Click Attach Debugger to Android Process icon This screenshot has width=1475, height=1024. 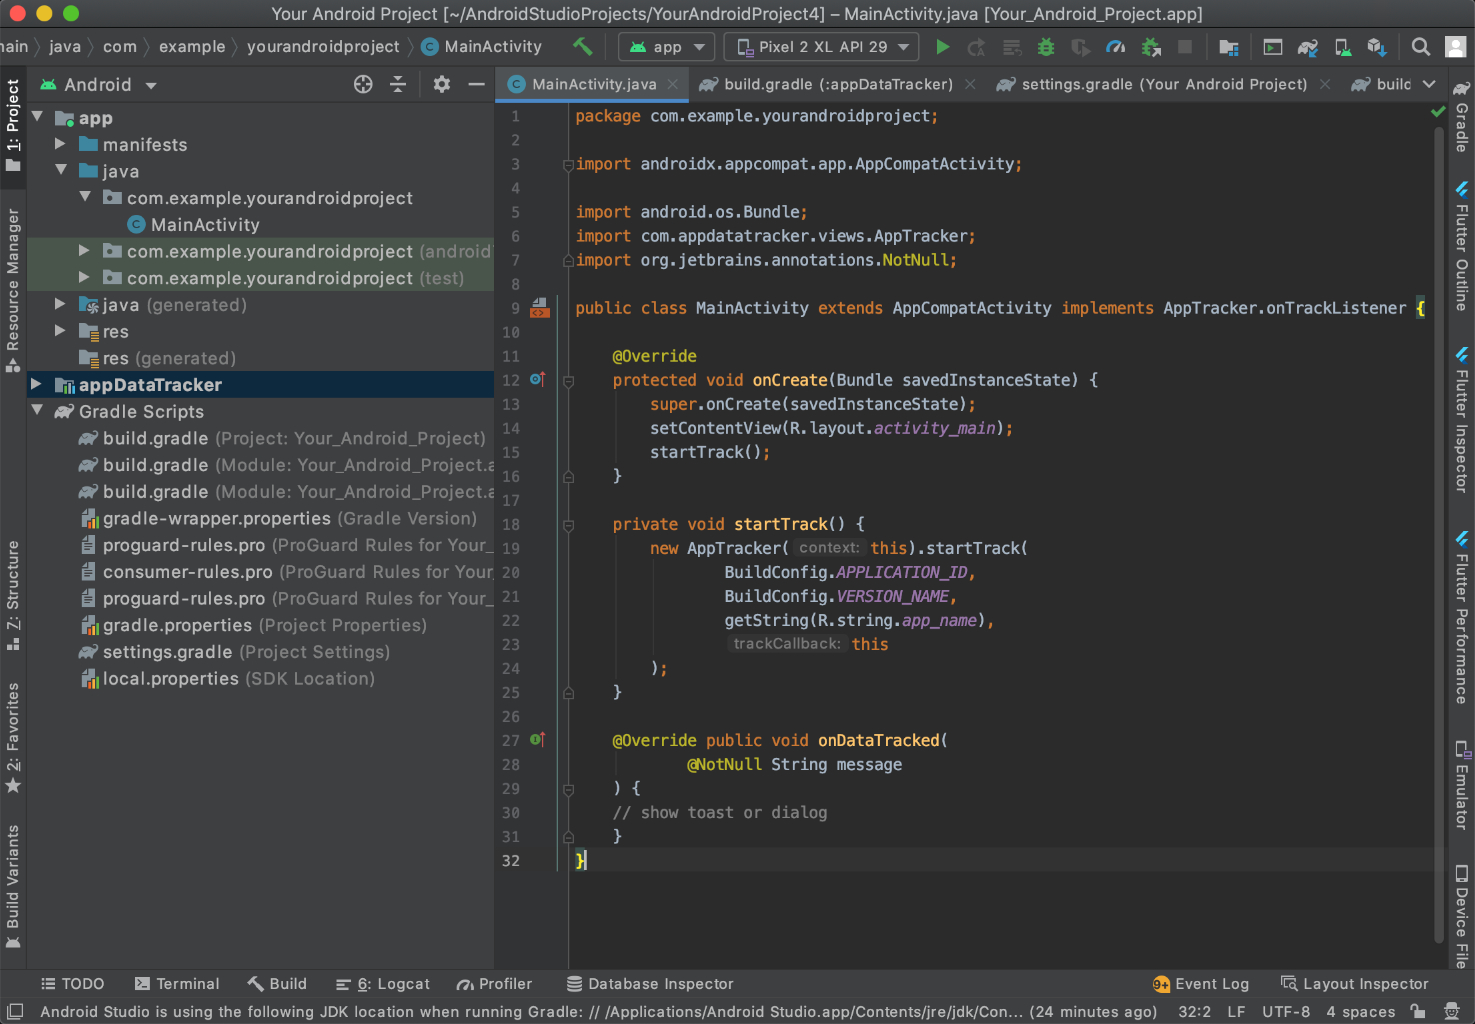(1151, 47)
